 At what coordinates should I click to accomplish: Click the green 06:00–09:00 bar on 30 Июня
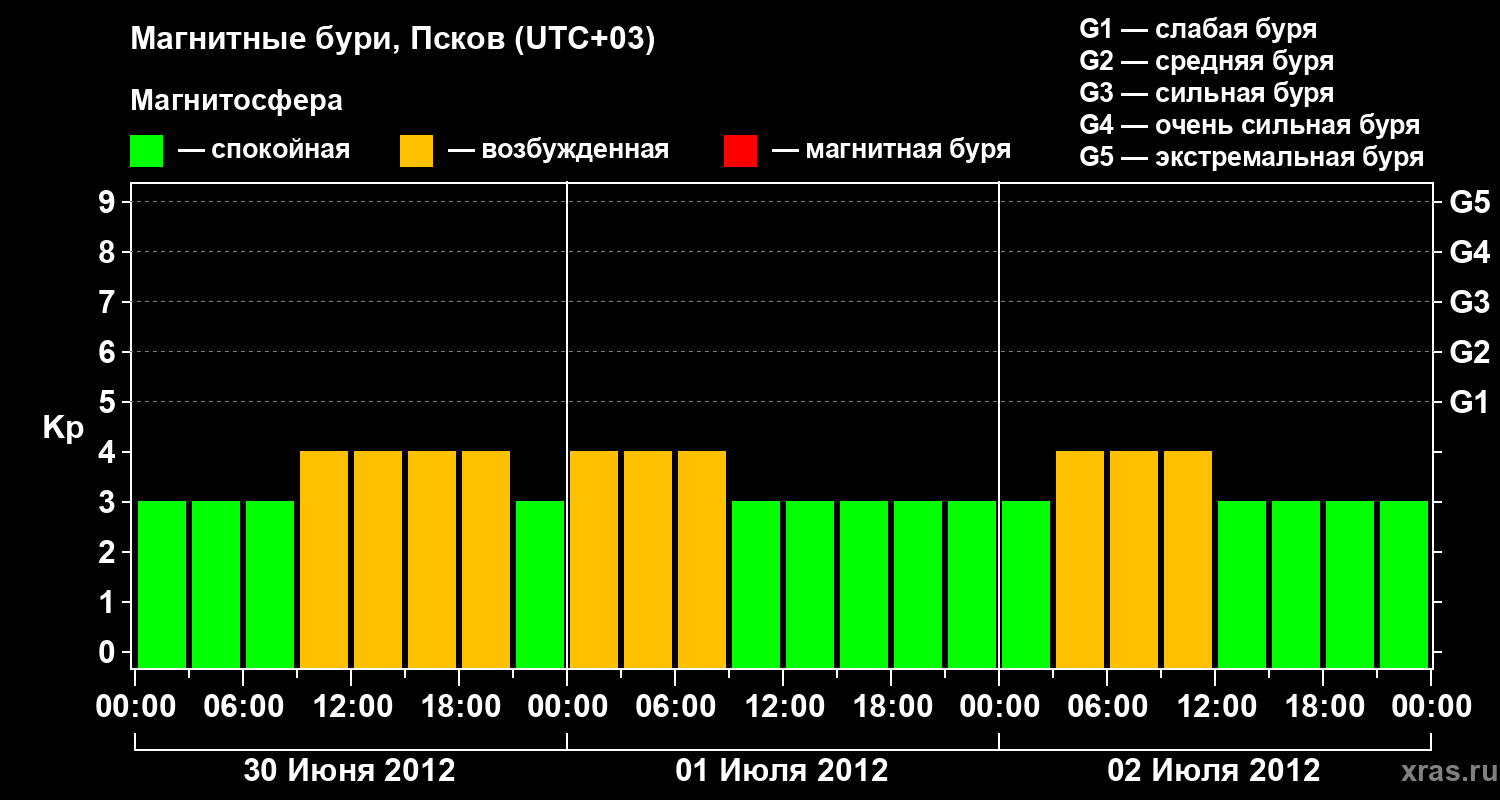[270, 584]
